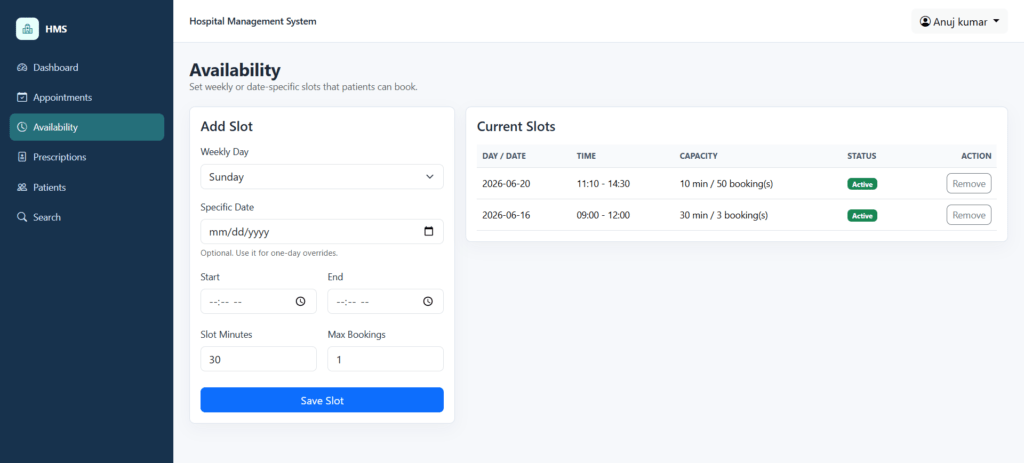
Task: Click the Search magnifier icon in sidebar
Action: (22, 217)
